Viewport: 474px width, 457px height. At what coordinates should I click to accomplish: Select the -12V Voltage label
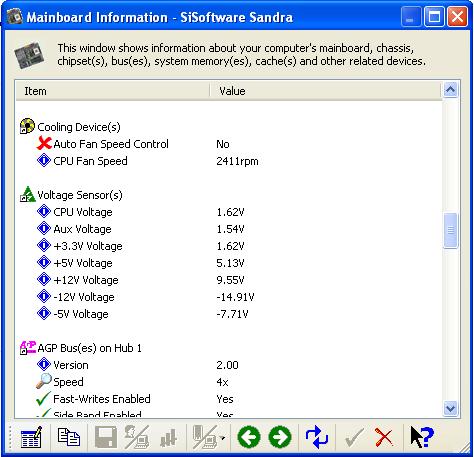[x=84, y=297]
